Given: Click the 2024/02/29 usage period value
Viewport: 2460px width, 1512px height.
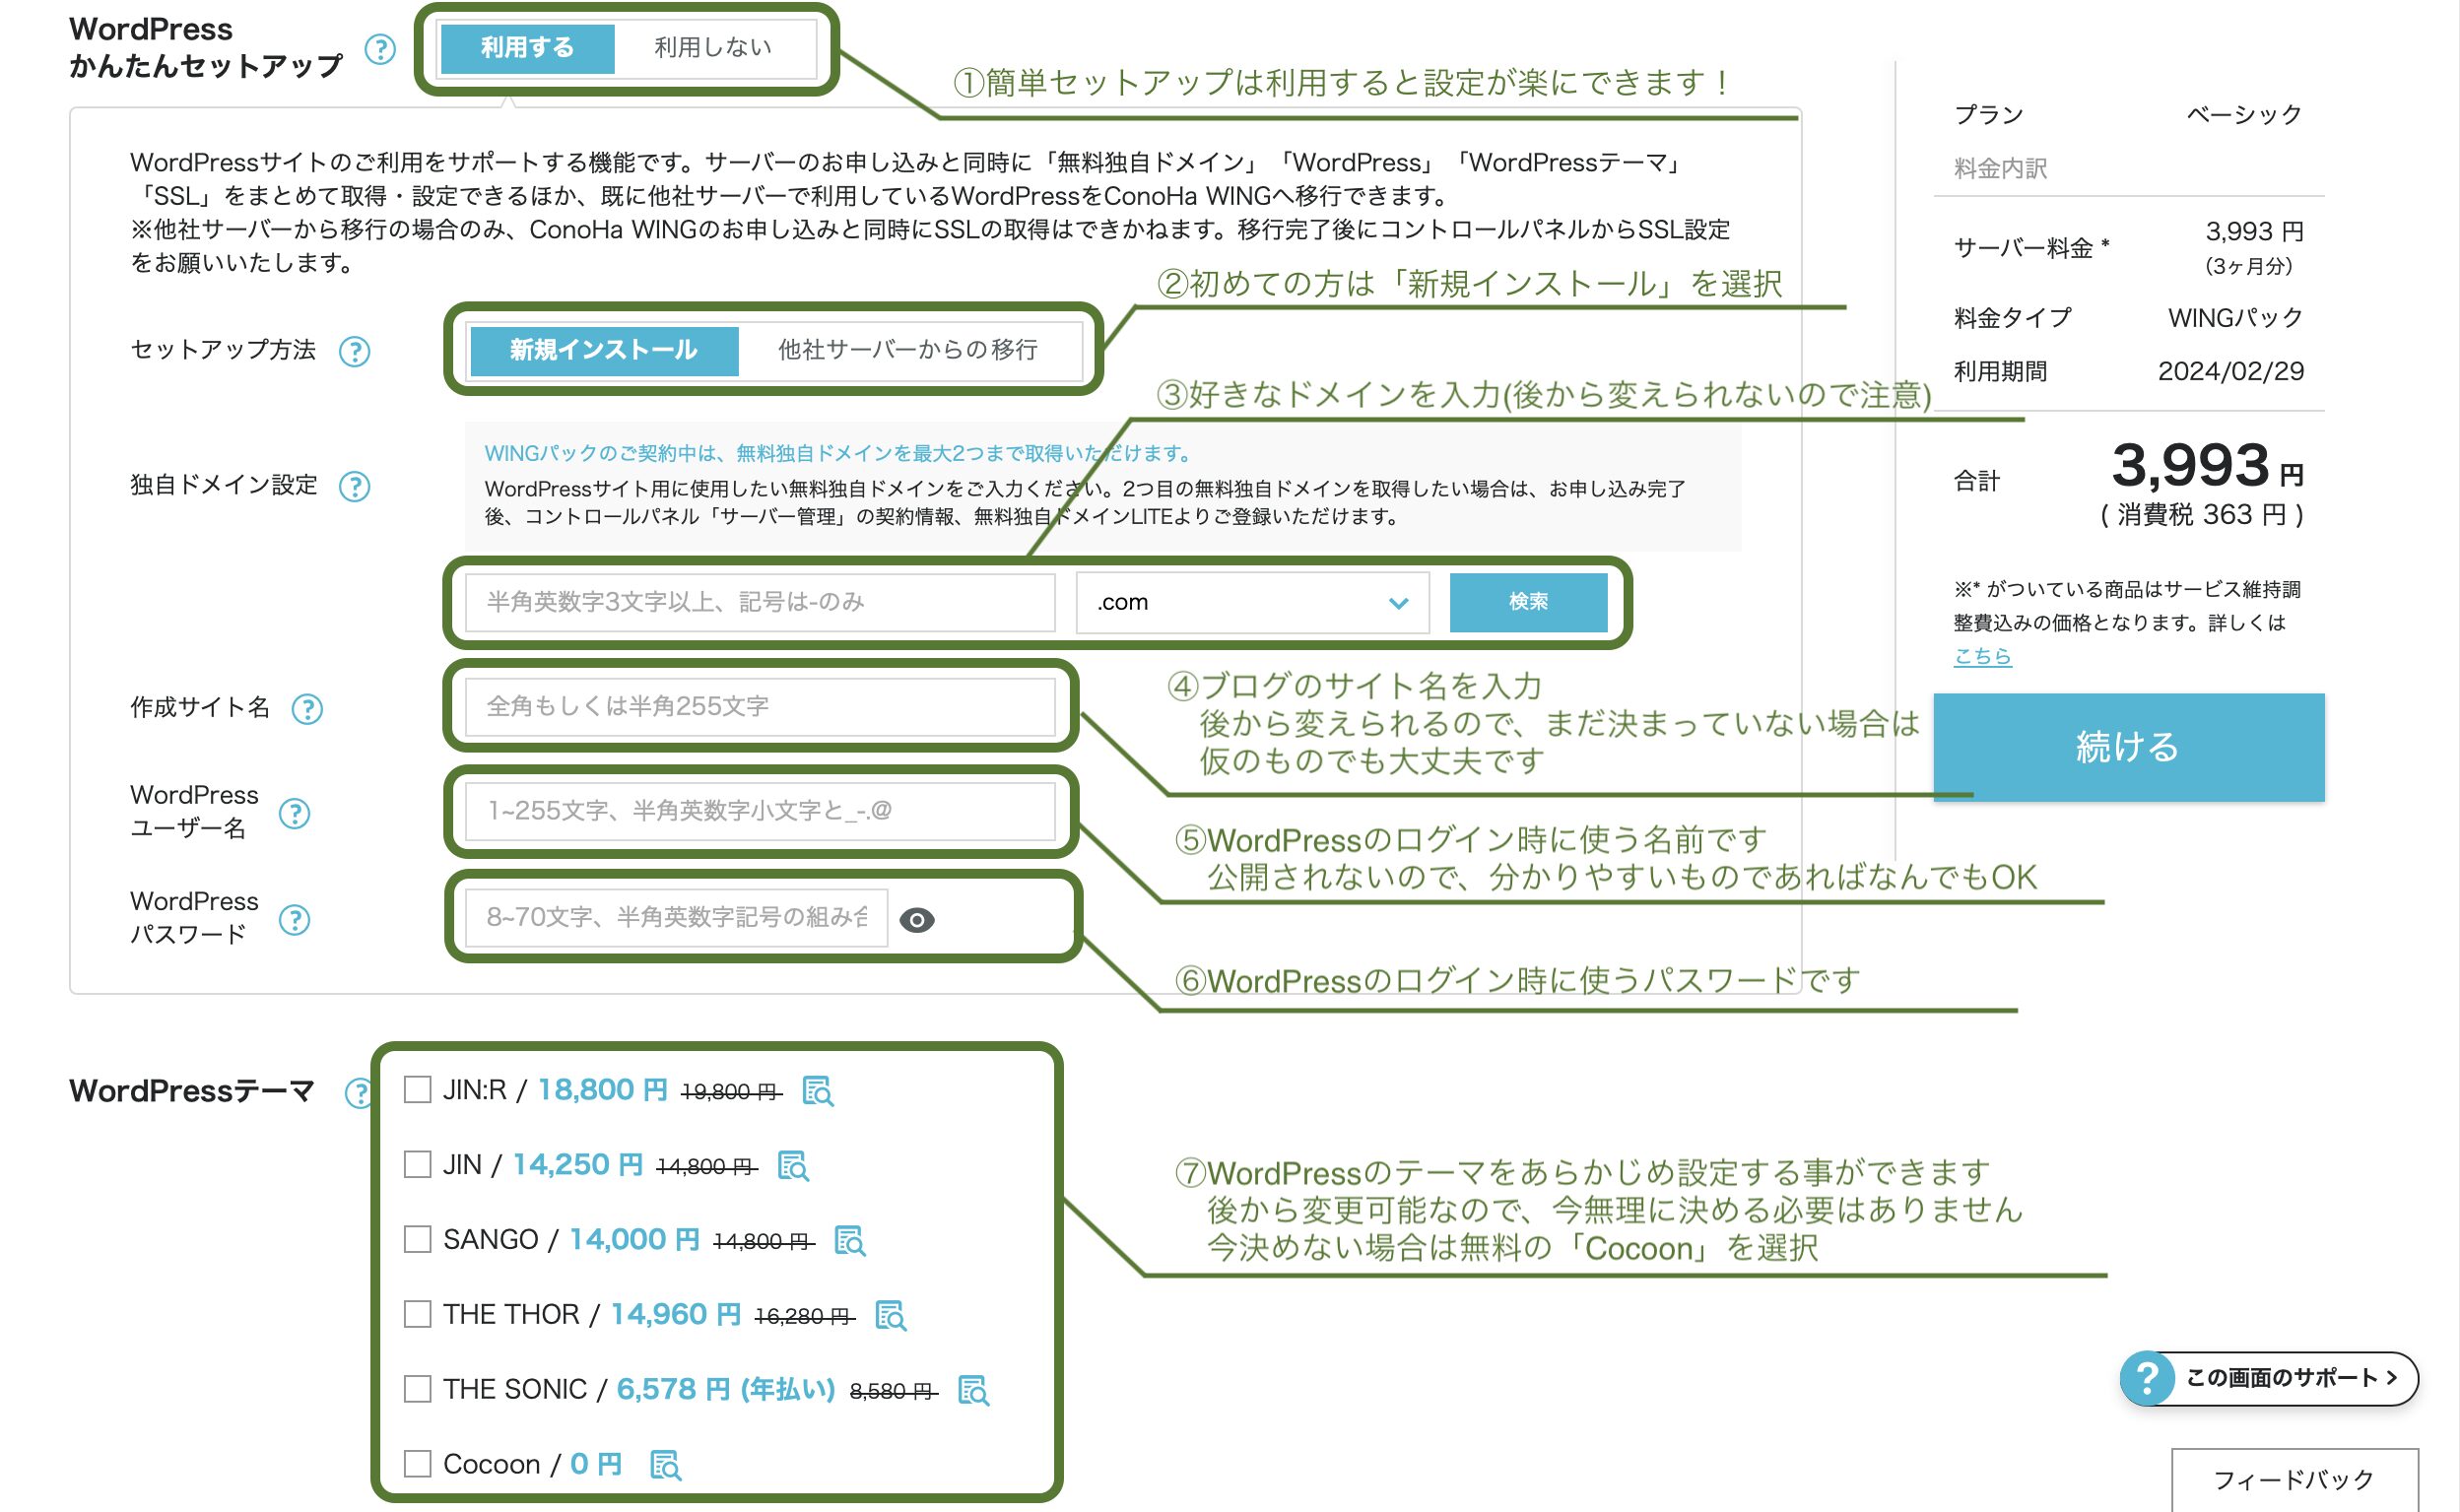Looking at the screenshot, I should click(x=2231, y=372).
